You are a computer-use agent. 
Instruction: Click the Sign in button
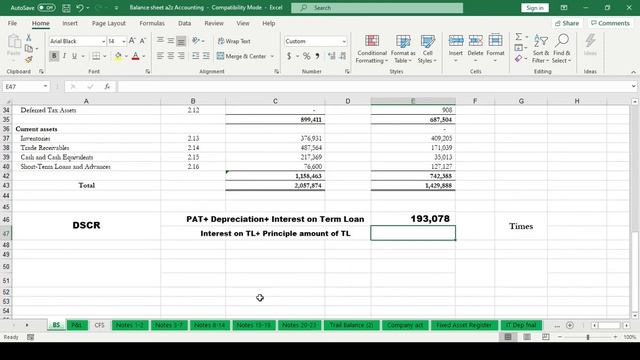click(x=535, y=8)
